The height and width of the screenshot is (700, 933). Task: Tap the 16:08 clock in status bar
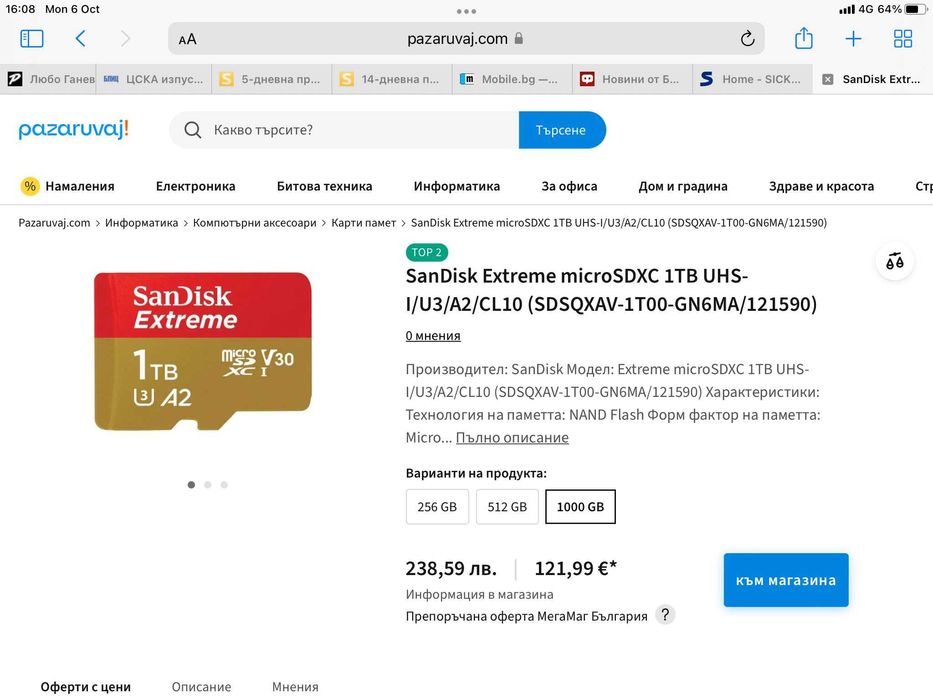tap(20, 10)
